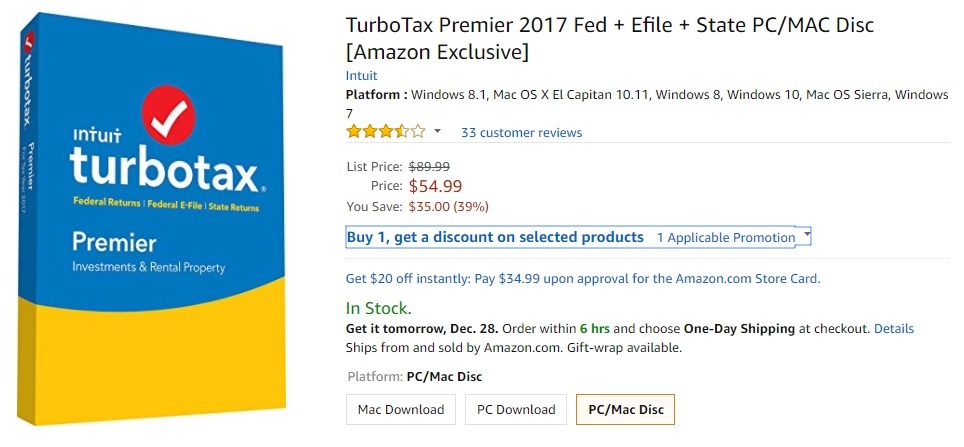
Task: Click the $54.99 price
Action: [x=435, y=186]
